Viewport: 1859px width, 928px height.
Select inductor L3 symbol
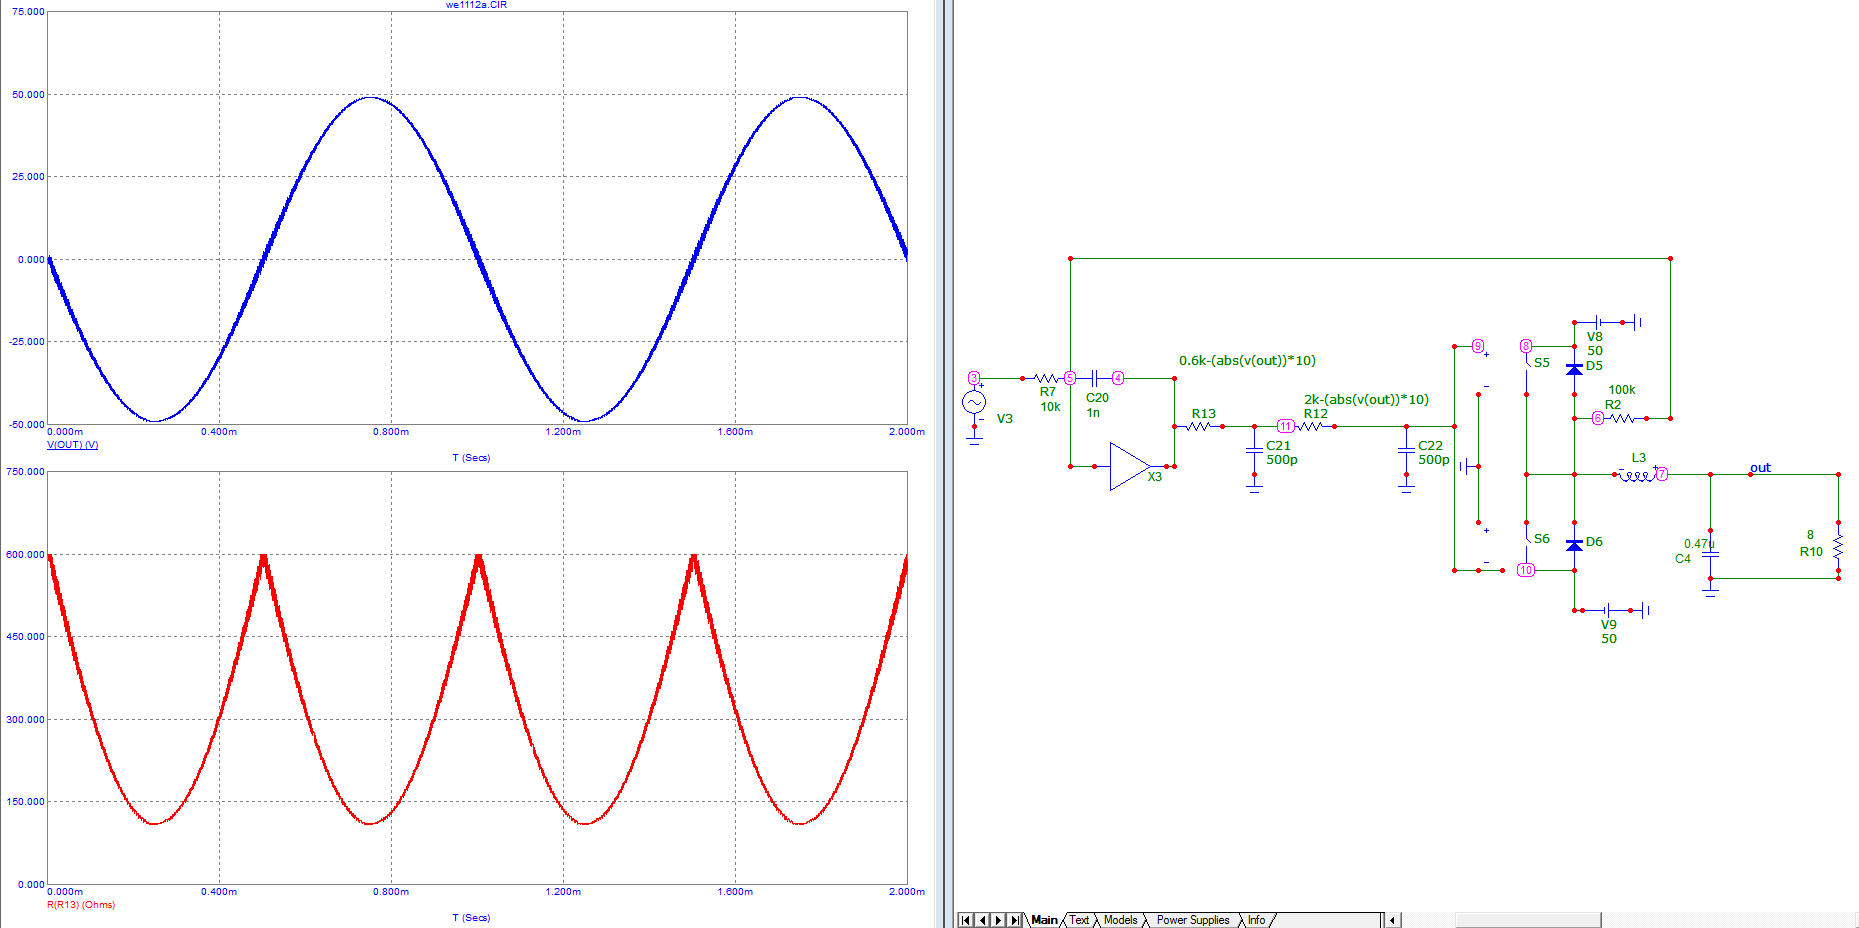[x=1637, y=475]
